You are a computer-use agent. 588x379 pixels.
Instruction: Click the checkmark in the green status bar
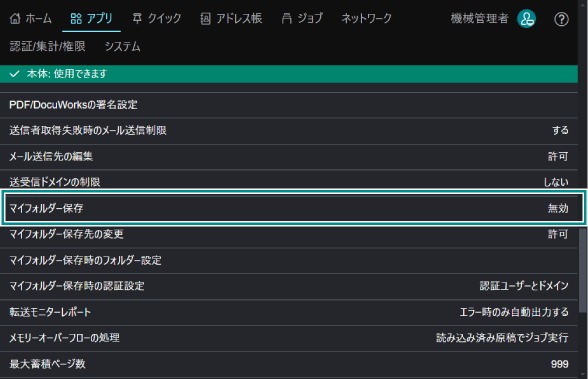14,74
